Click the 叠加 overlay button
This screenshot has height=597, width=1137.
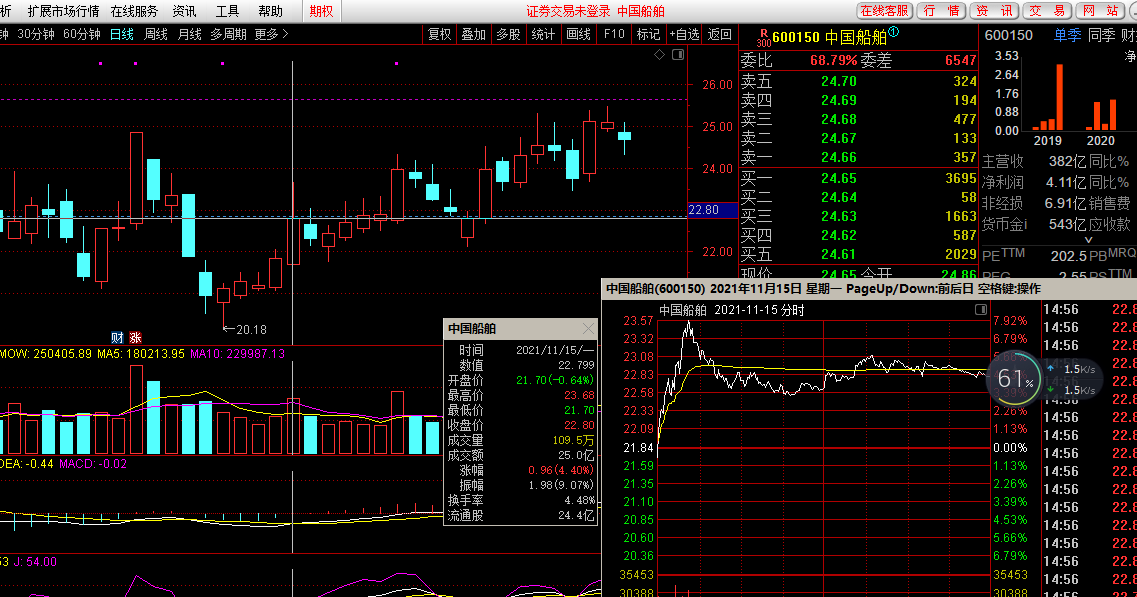tap(474, 34)
